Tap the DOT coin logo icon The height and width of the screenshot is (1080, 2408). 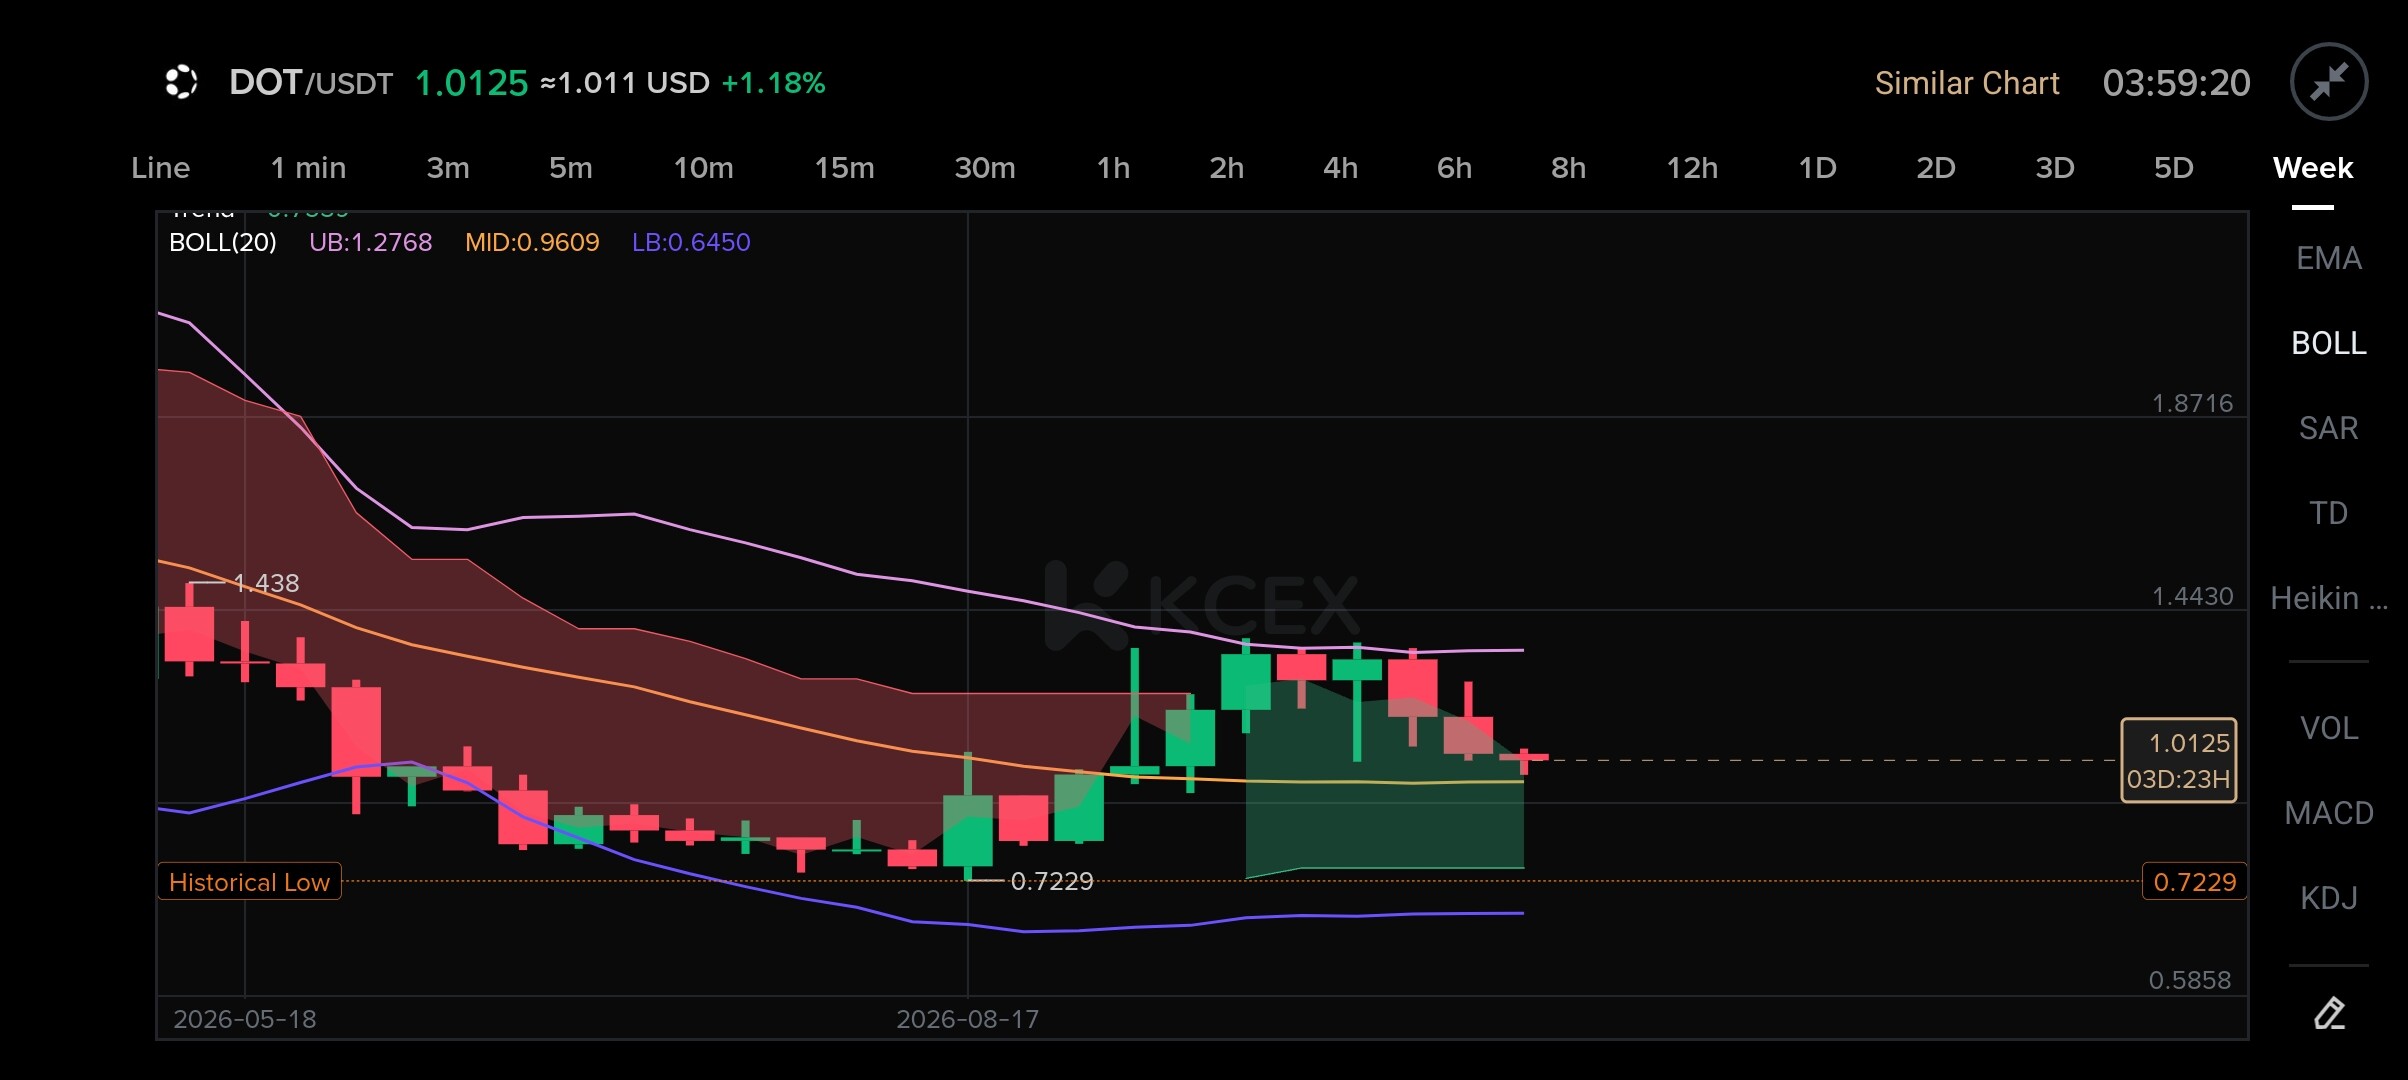181,82
